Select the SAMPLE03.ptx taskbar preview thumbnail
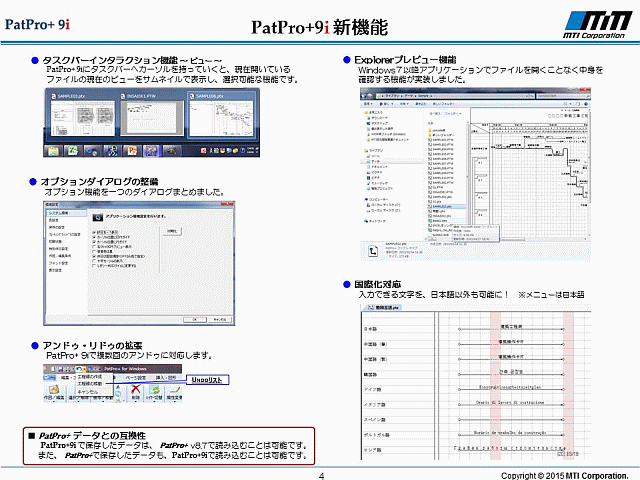Viewport: 640px width, 480px height. tap(83, 114)
